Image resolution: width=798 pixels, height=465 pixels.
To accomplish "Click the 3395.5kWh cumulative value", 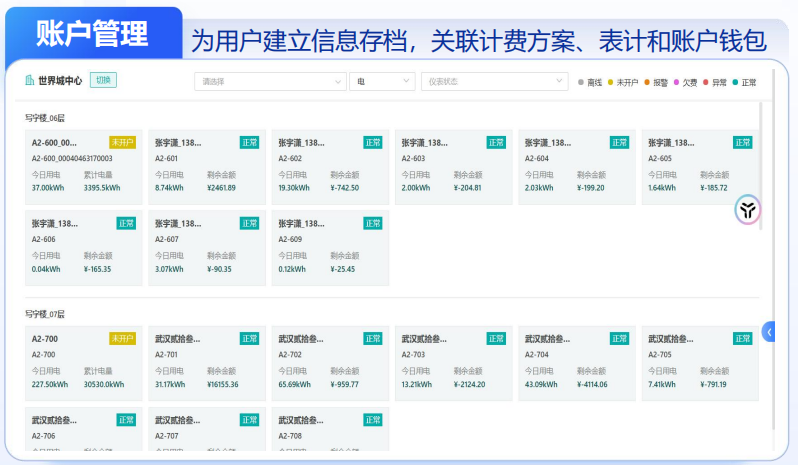I will pos(102,188).
